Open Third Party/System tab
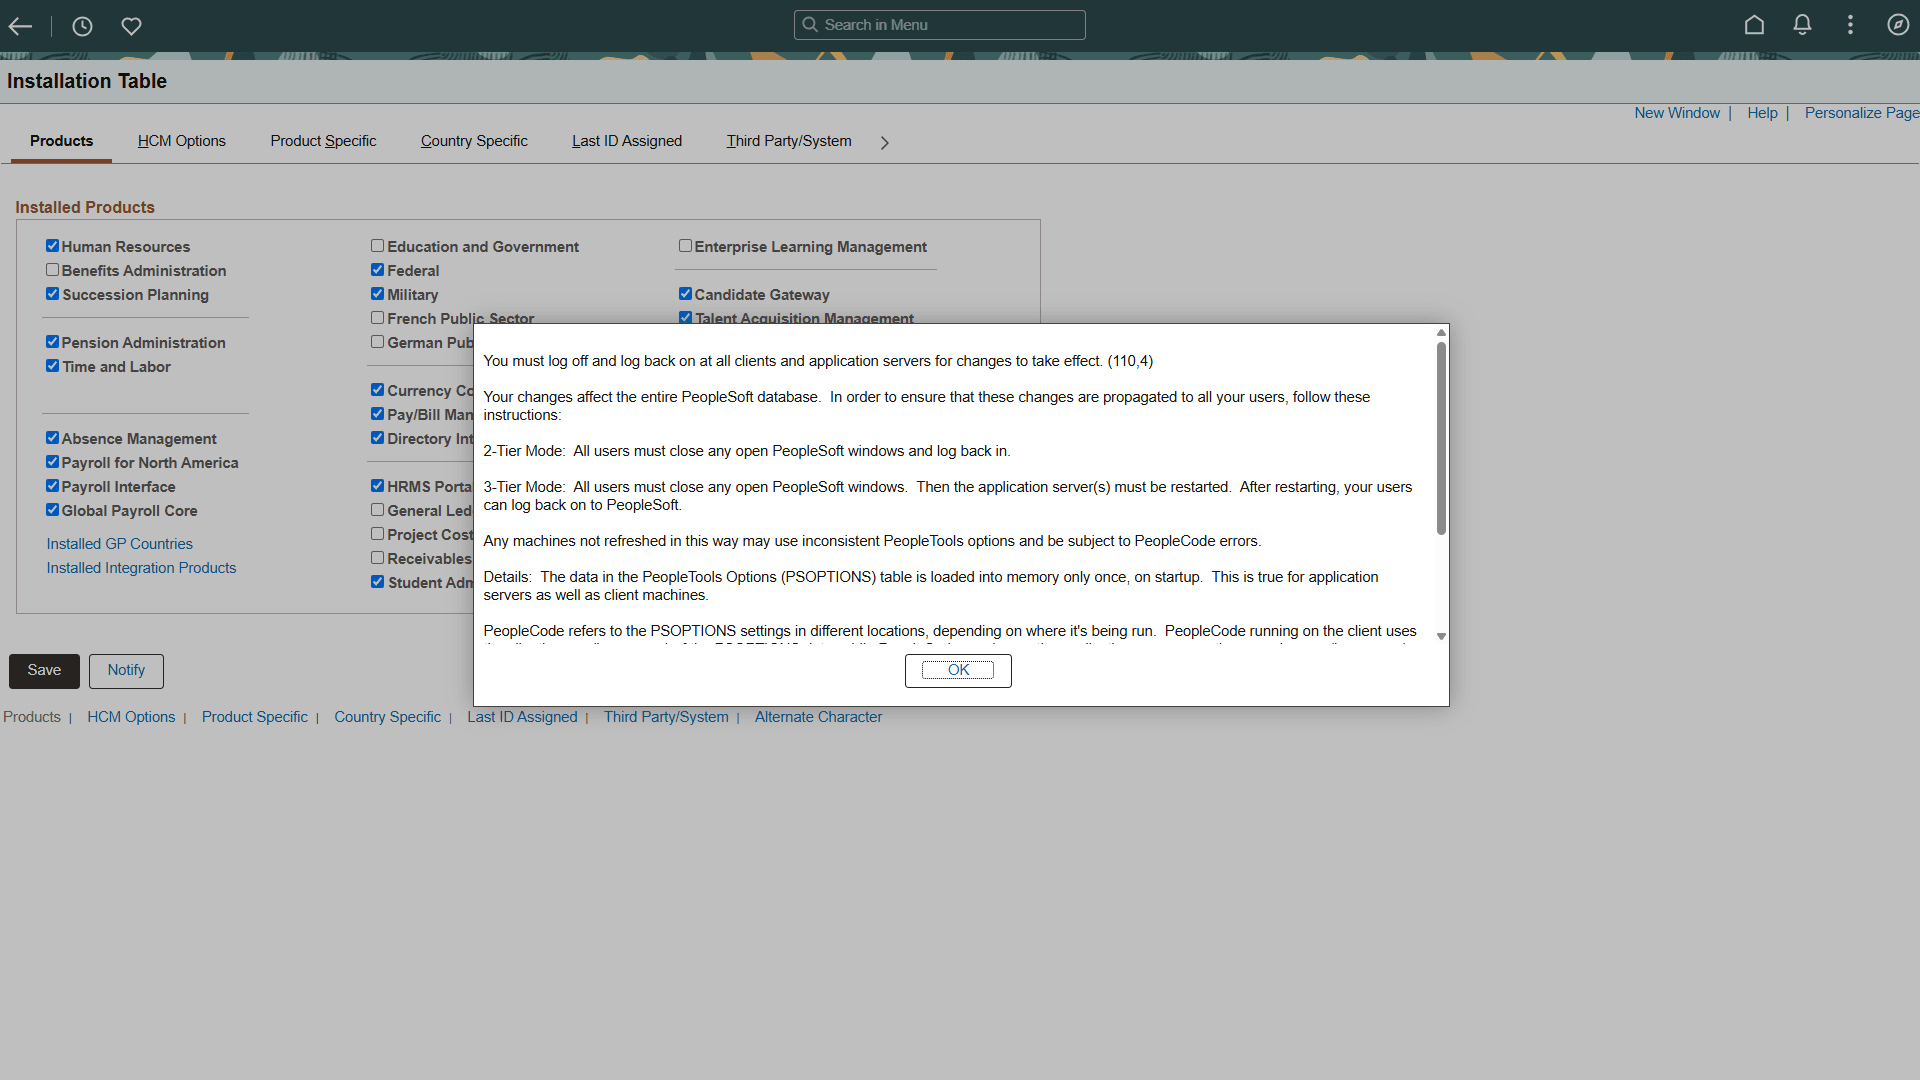 point(789,141)
